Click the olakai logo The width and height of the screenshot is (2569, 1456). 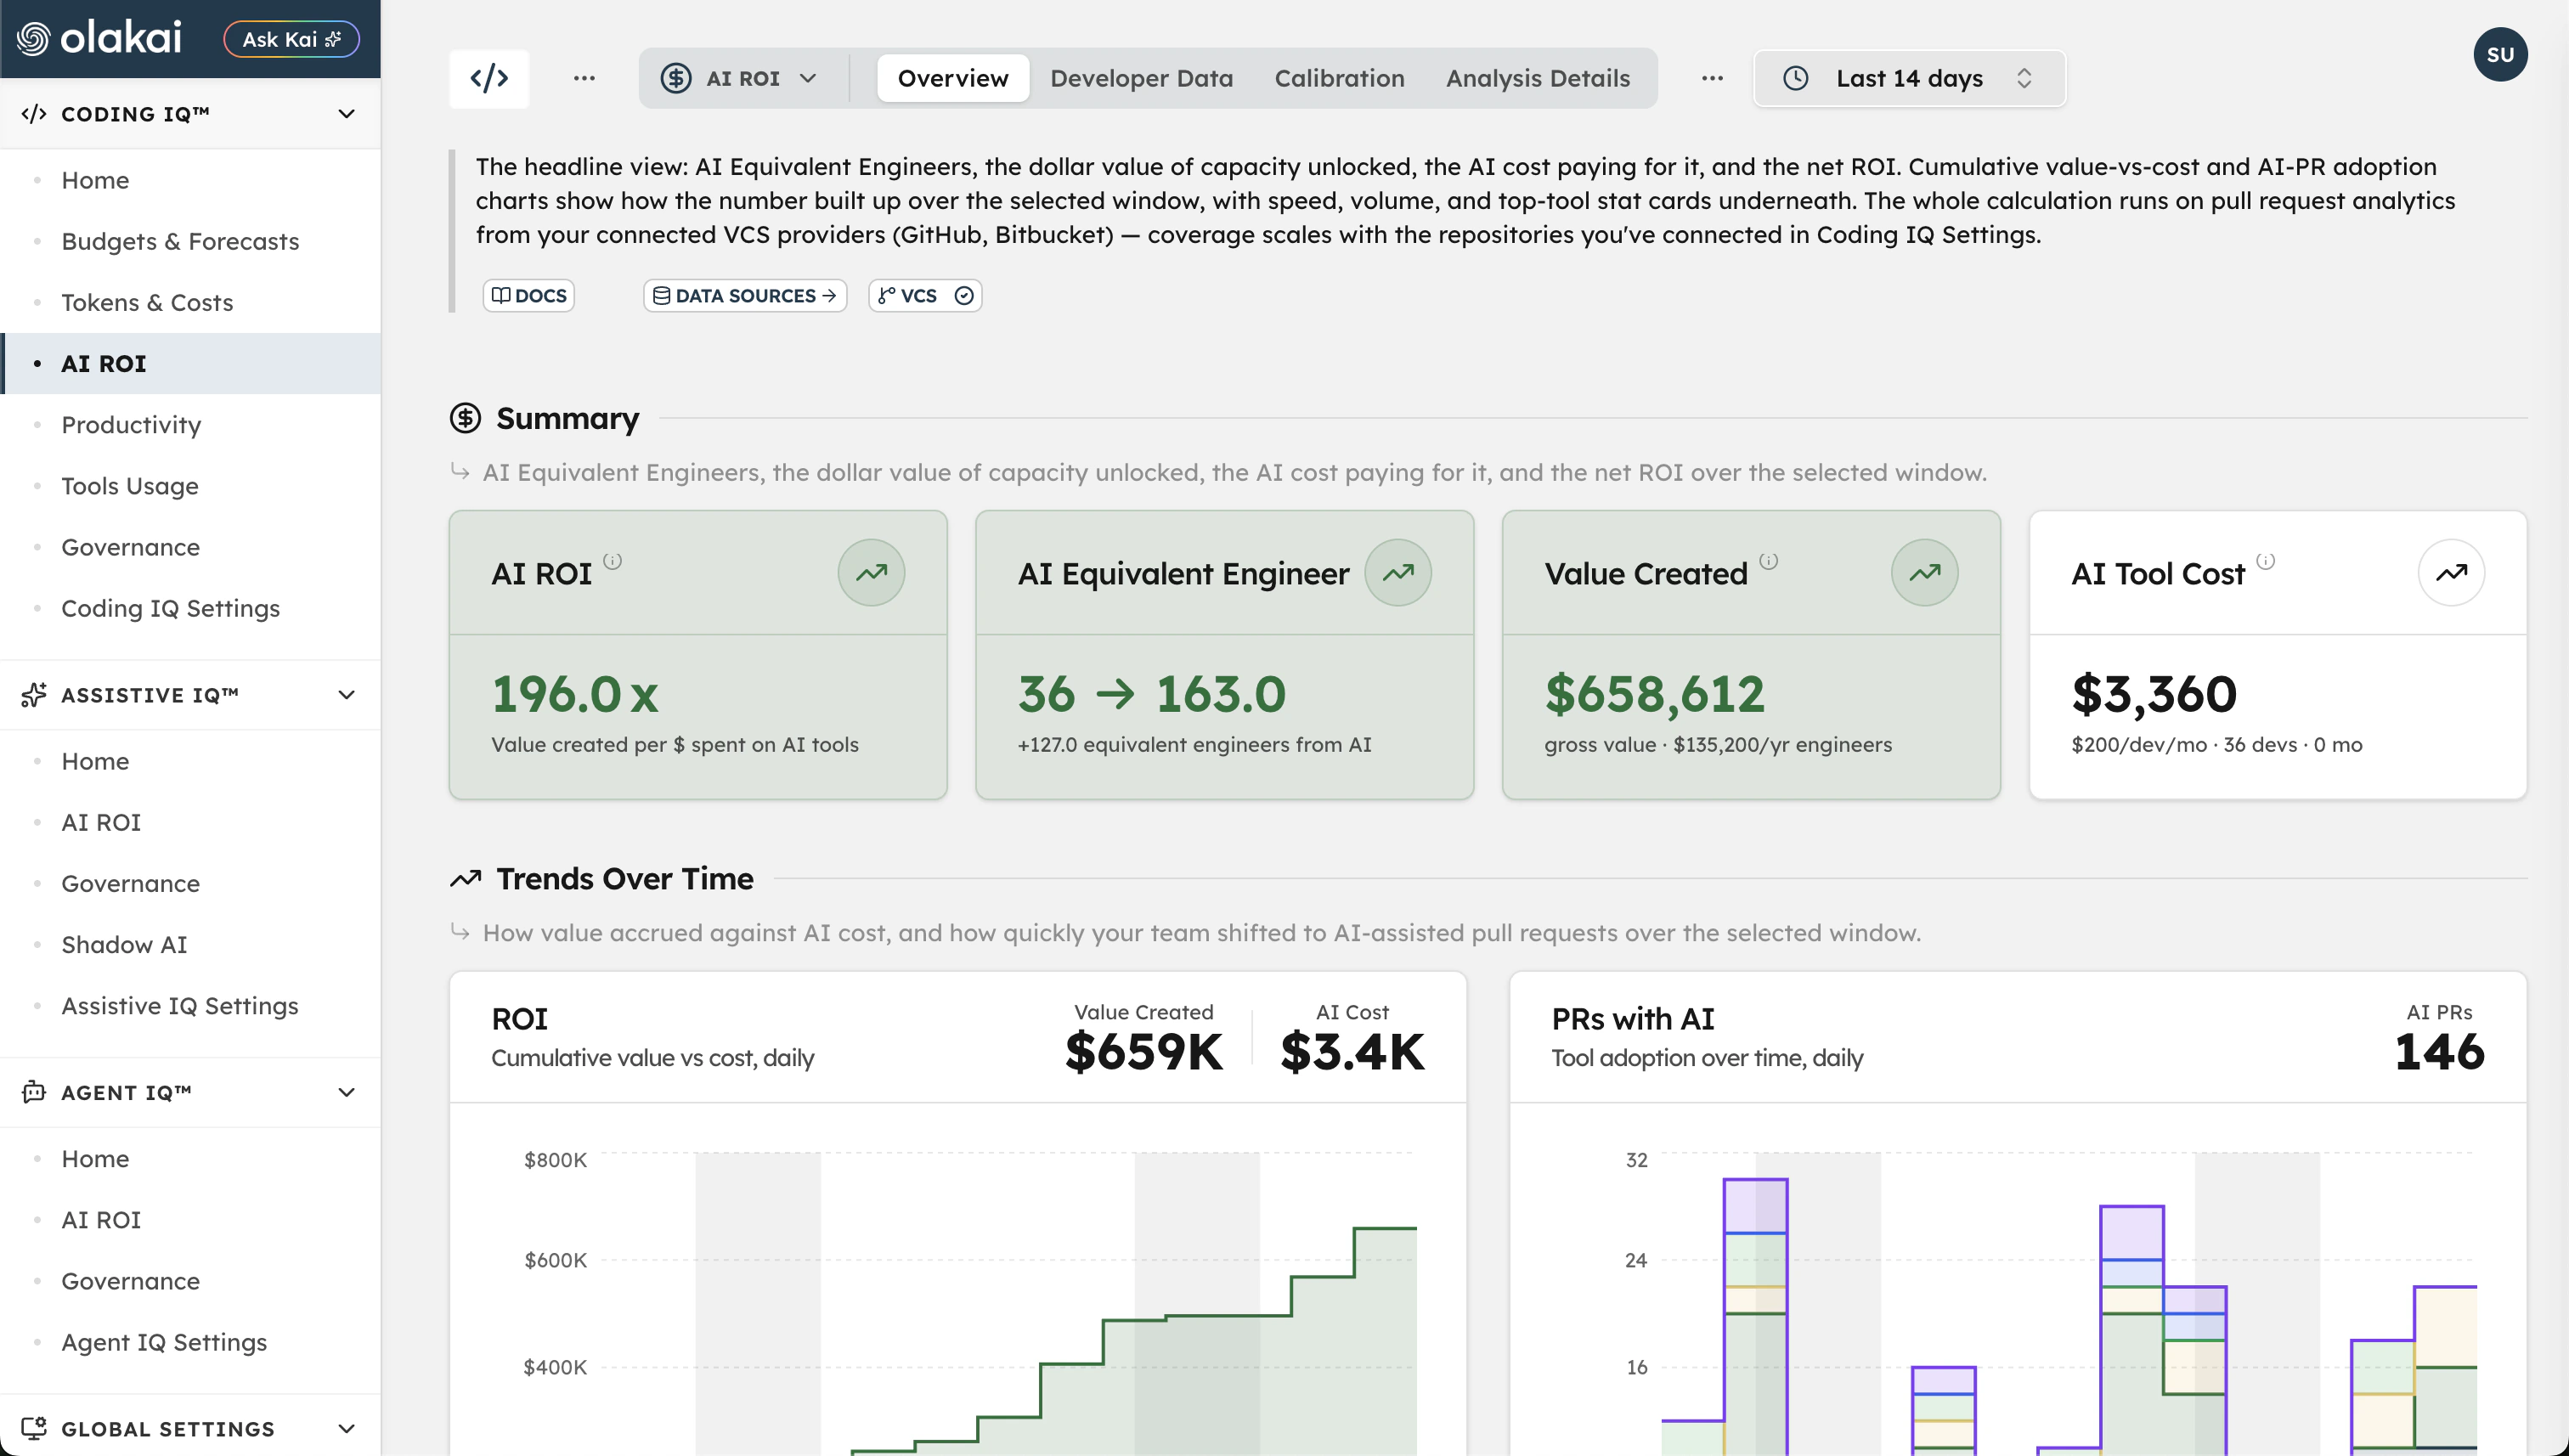99,38
